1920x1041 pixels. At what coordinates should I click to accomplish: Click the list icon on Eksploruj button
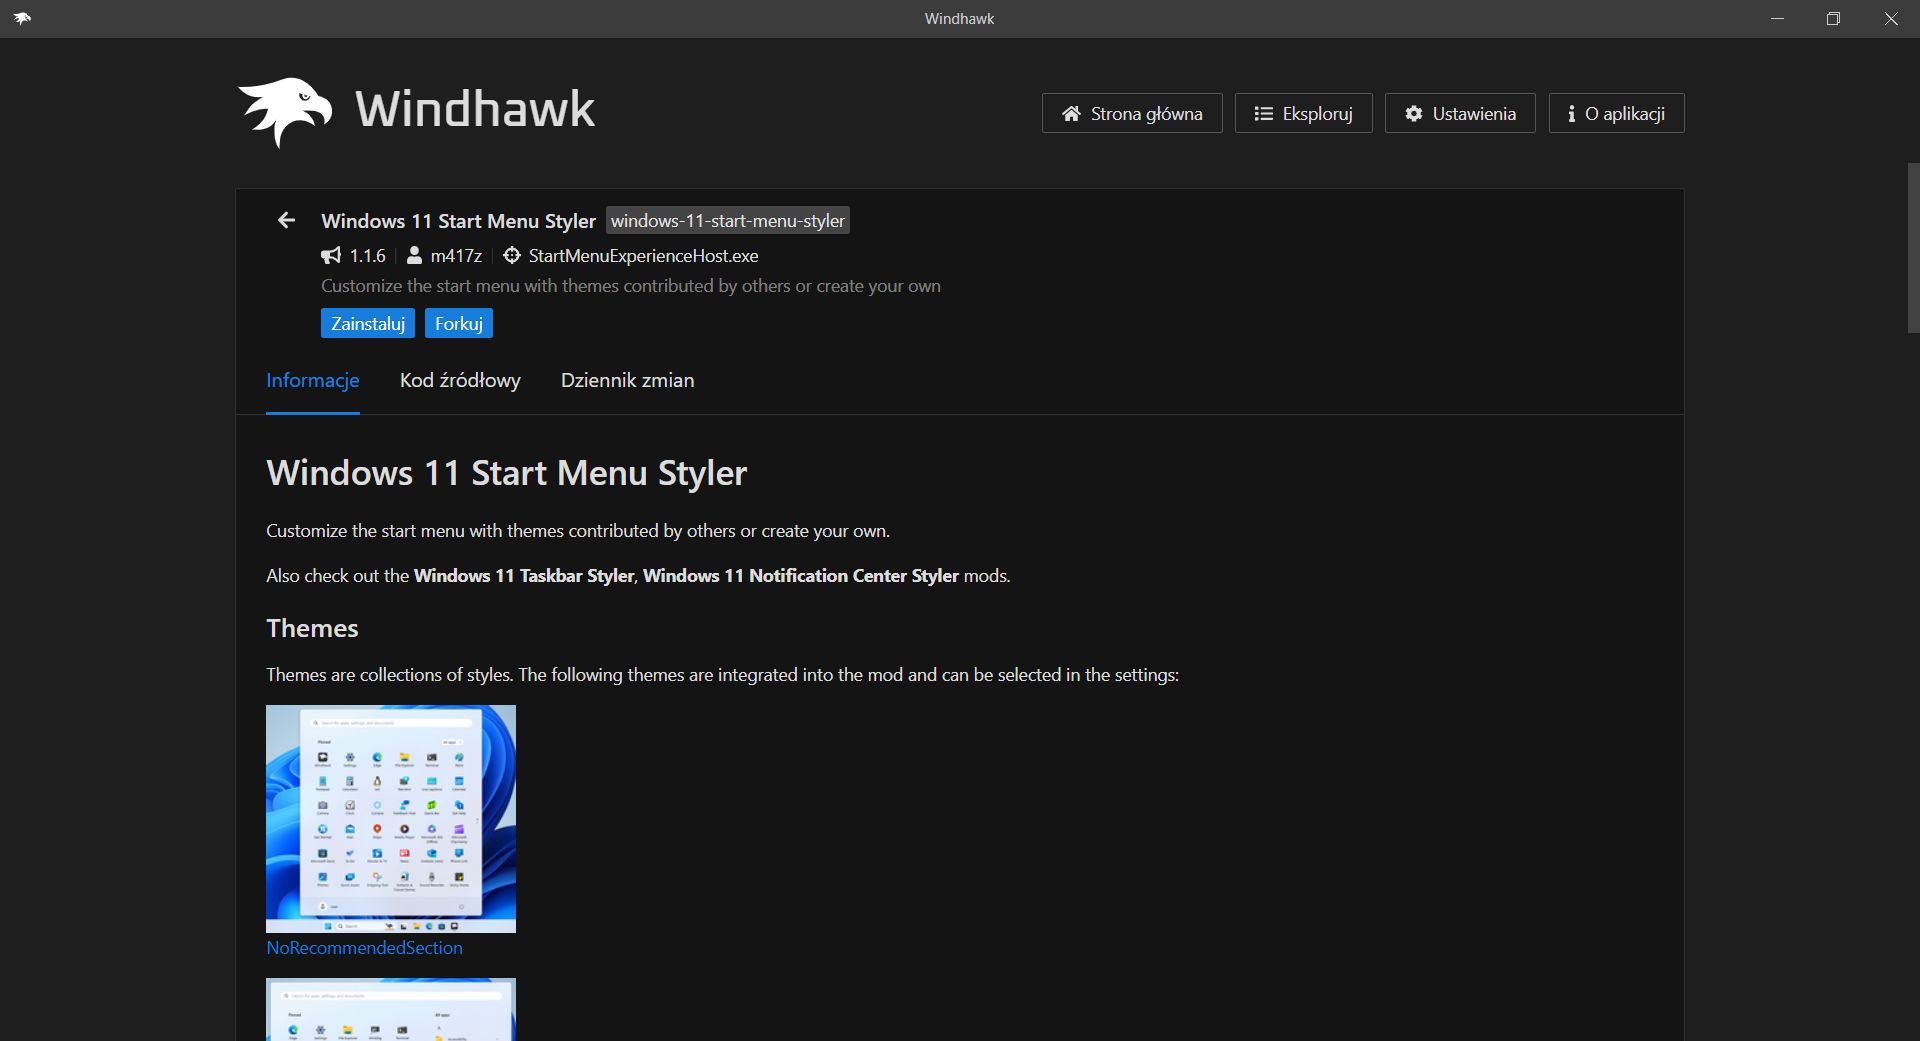pos(1263,113)
